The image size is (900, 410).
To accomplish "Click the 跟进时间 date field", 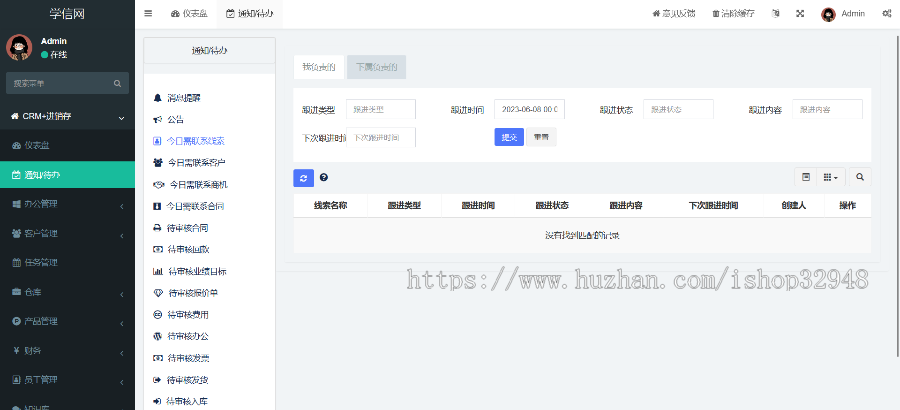I will pyautogui.click(x=529, y=109).
